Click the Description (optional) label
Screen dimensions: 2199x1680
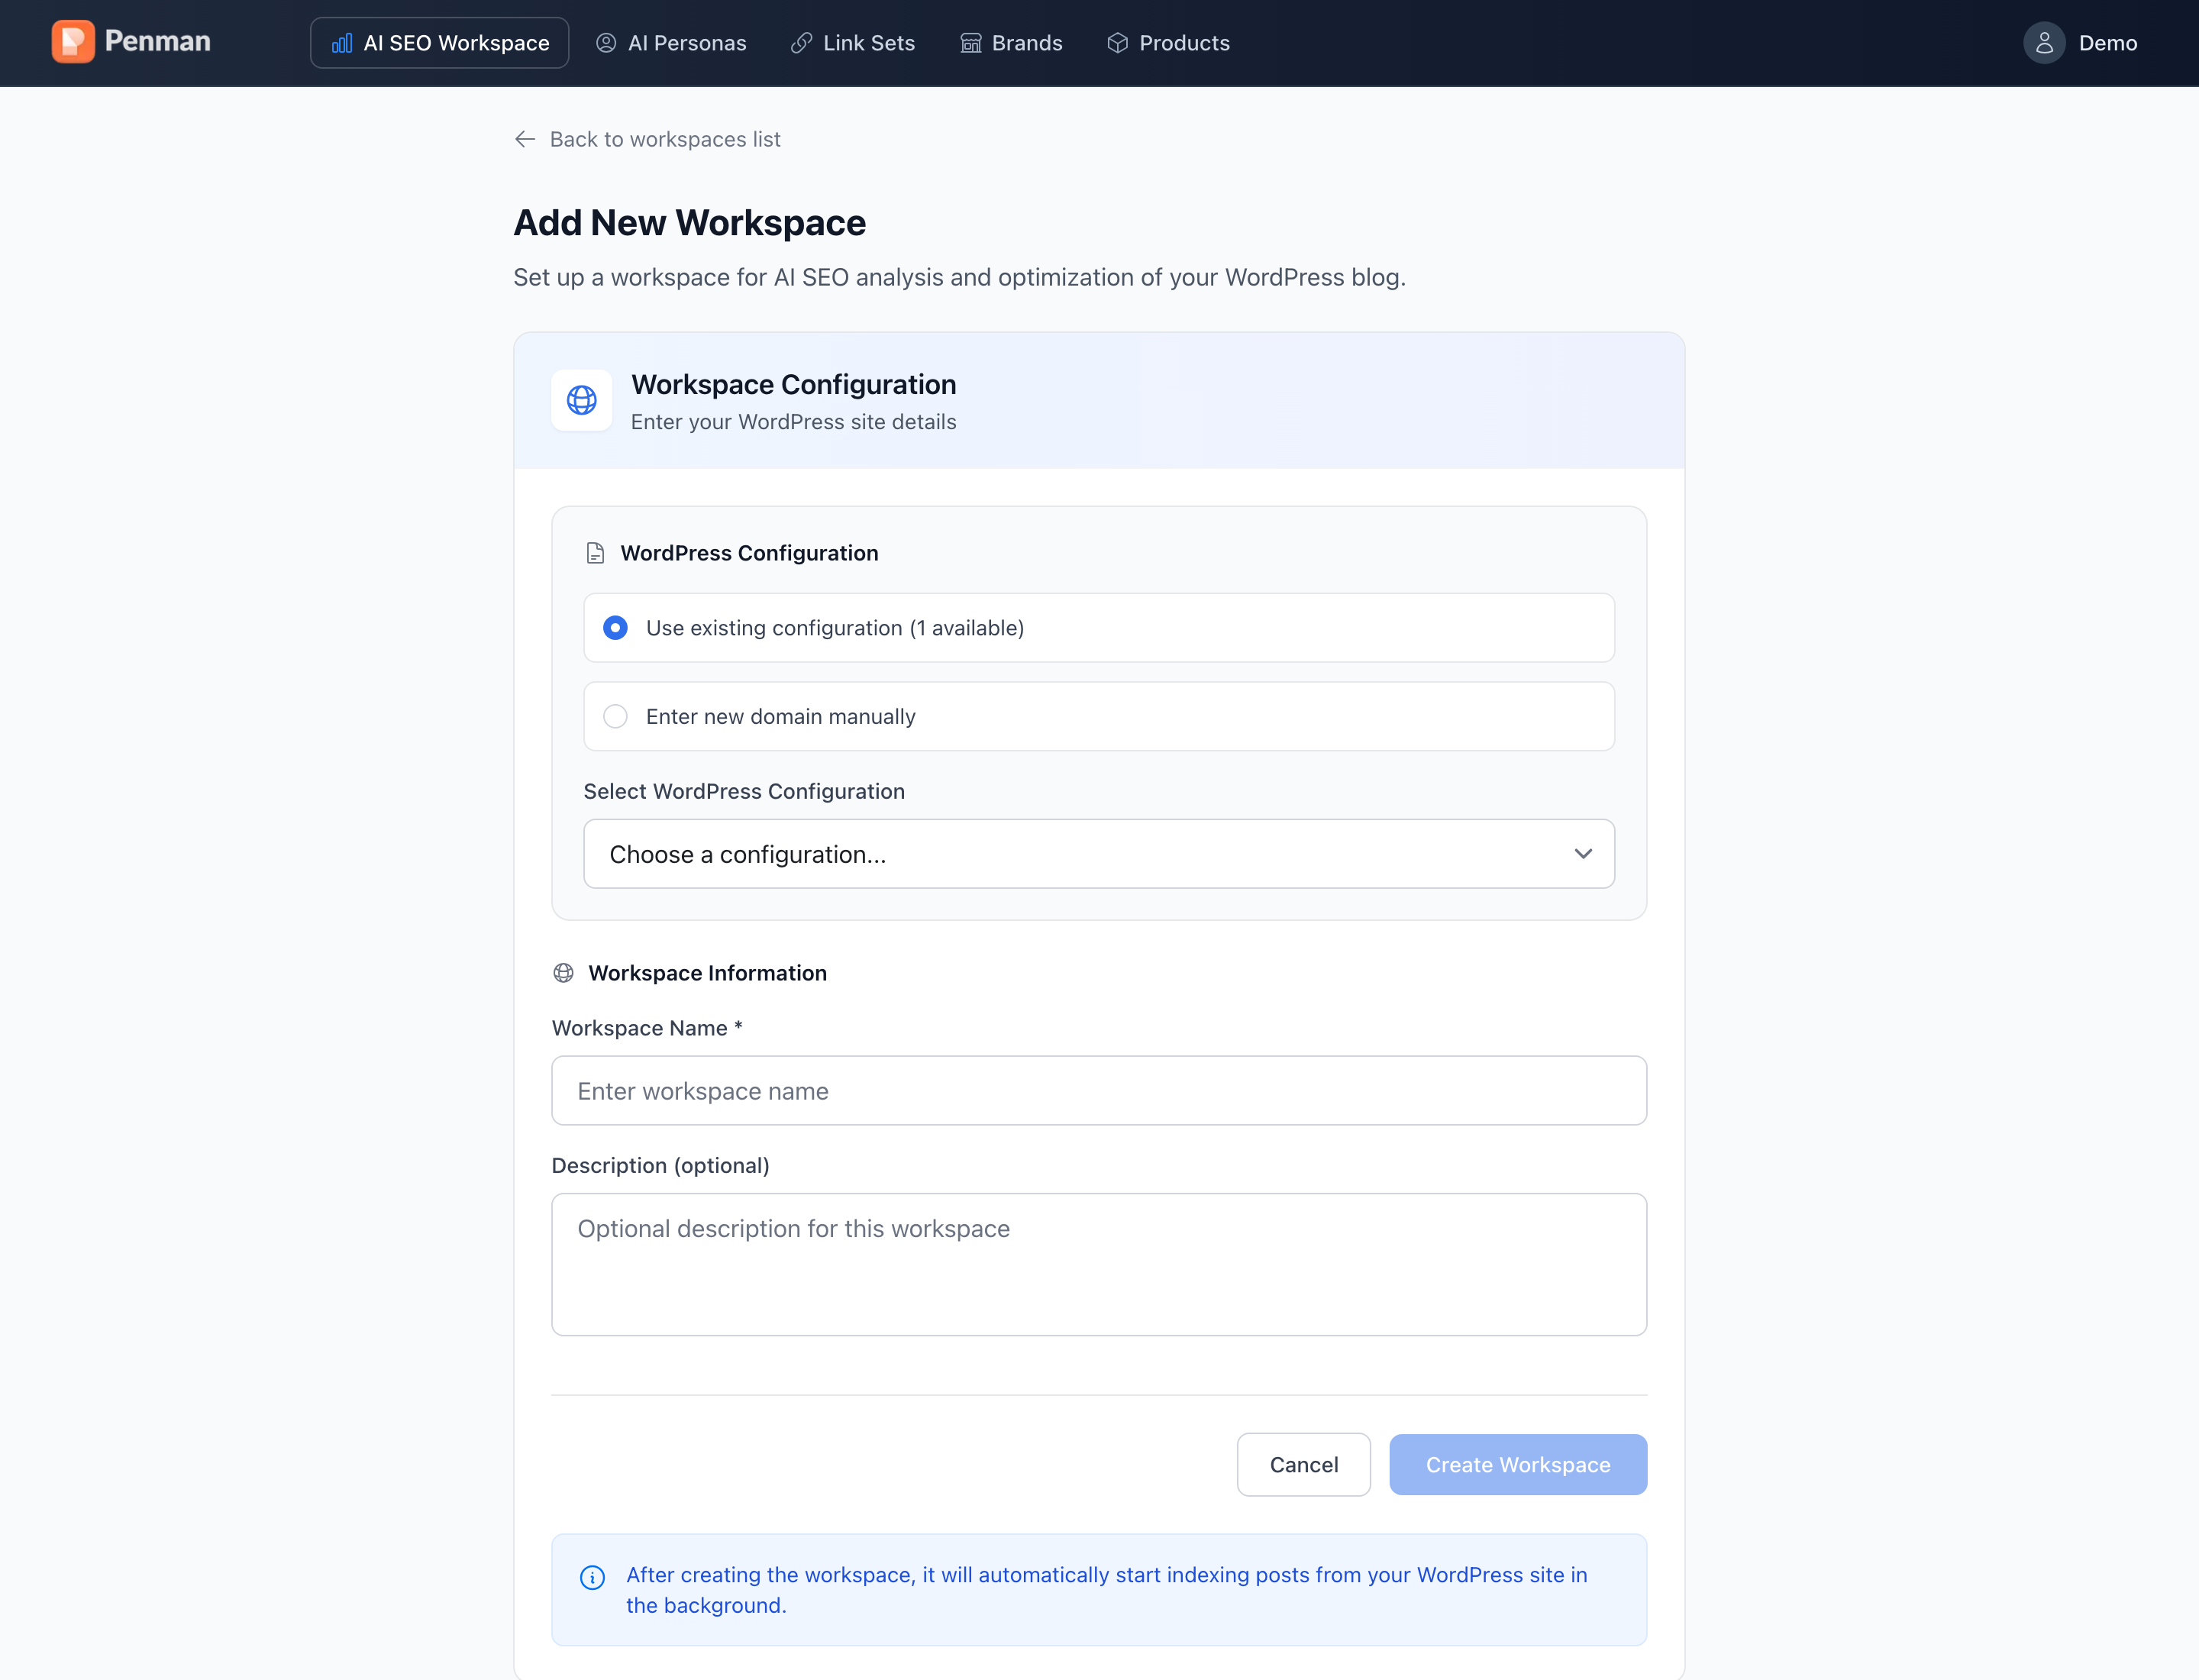pos(661,1166)
